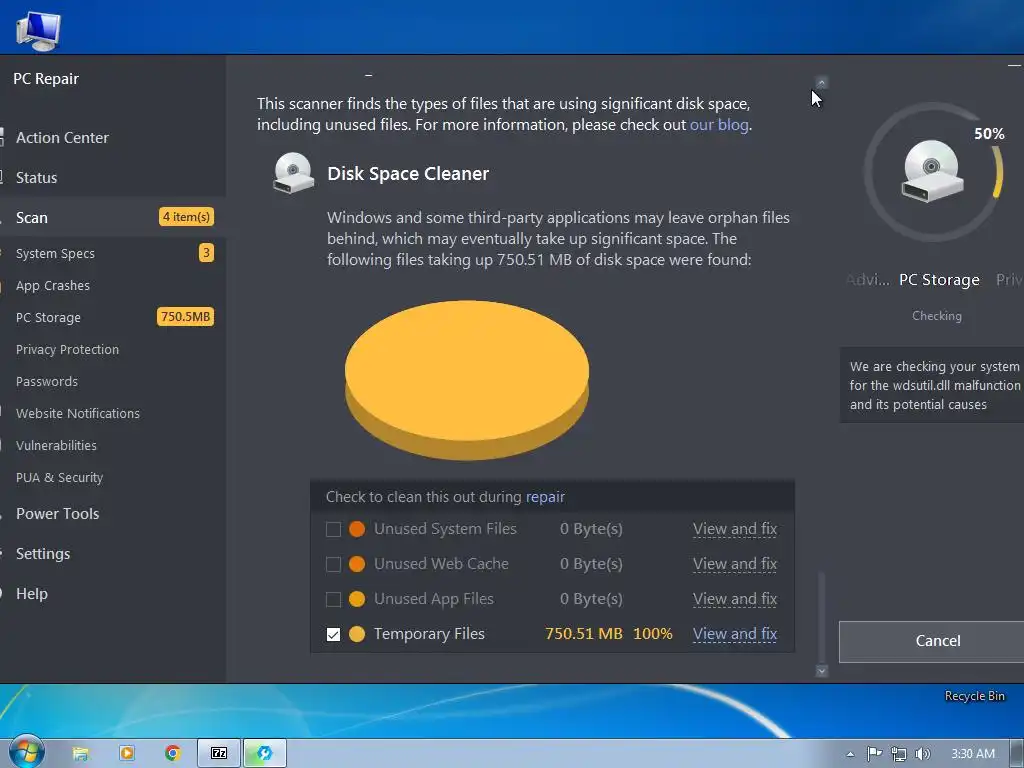
Task: Click the System Specs 3 badge
Action: (x=206, y=253)
